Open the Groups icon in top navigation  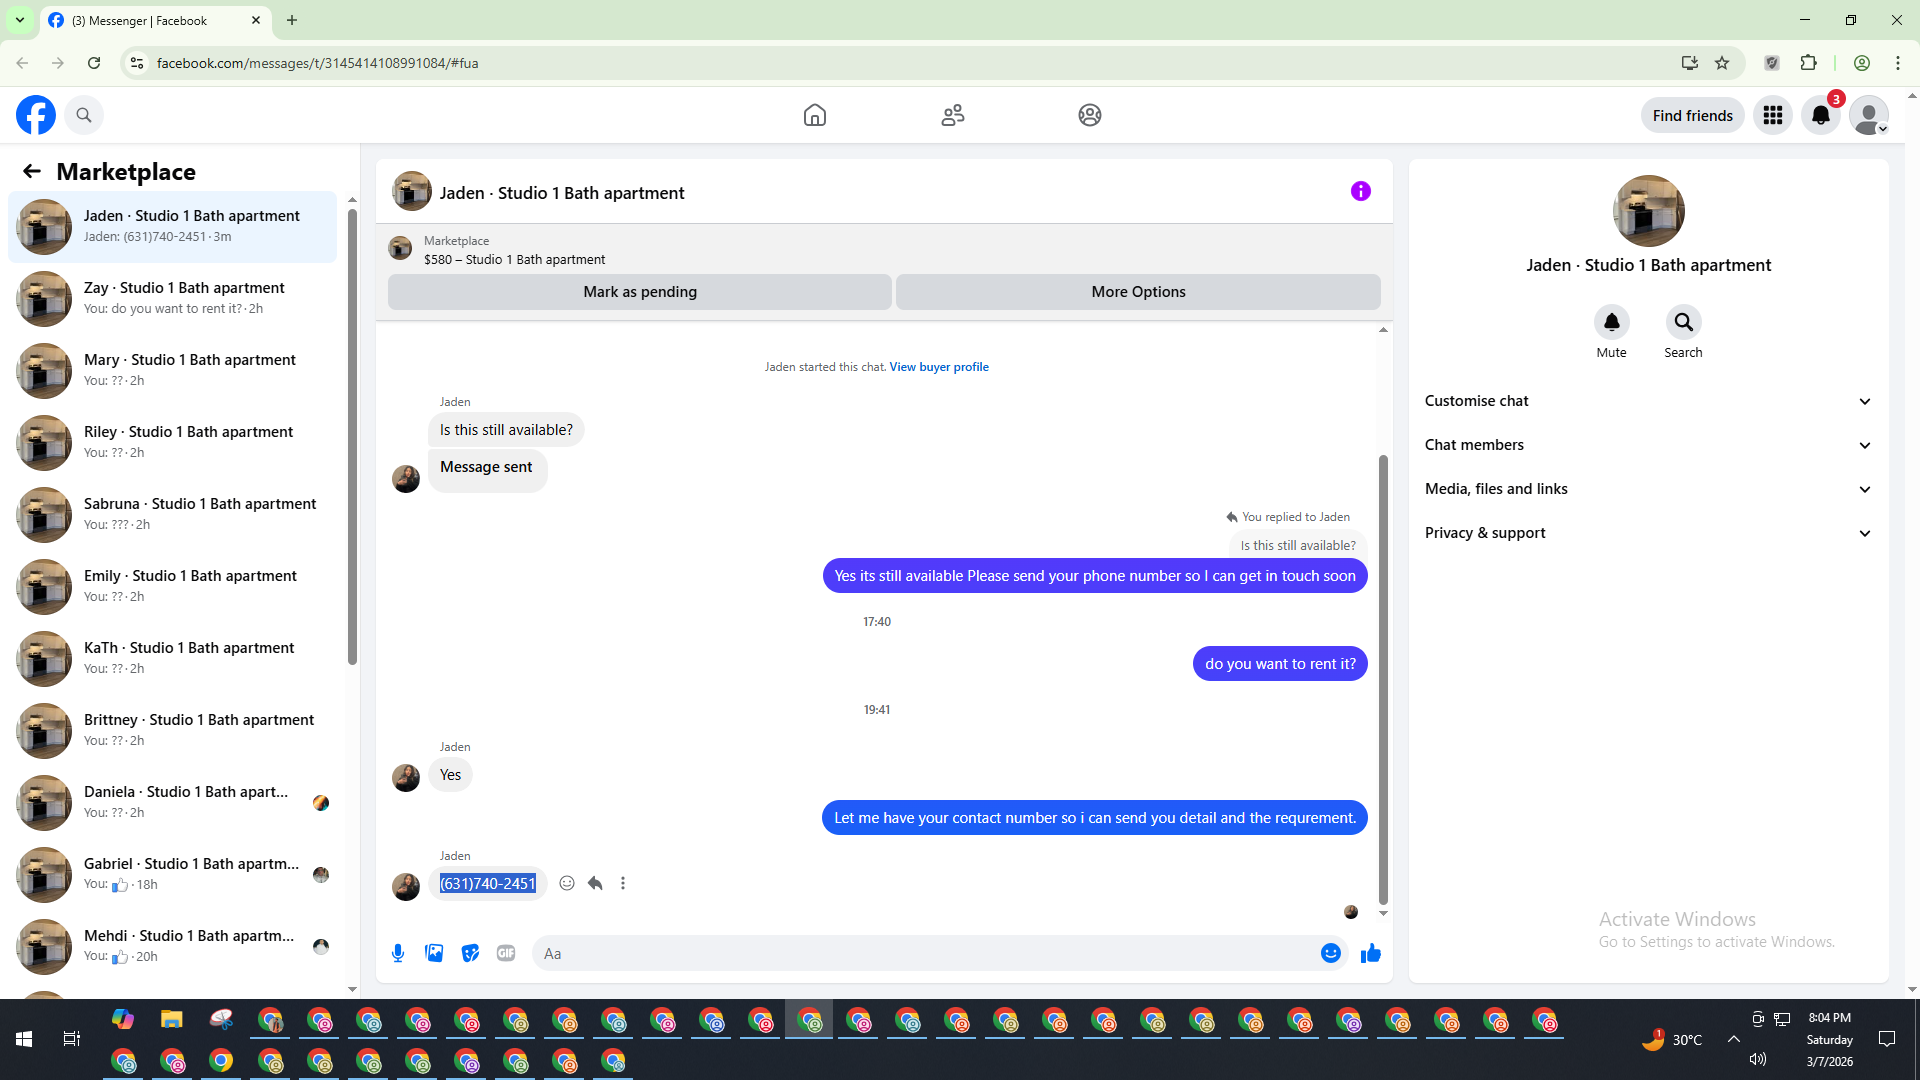tap(1090, 115)
